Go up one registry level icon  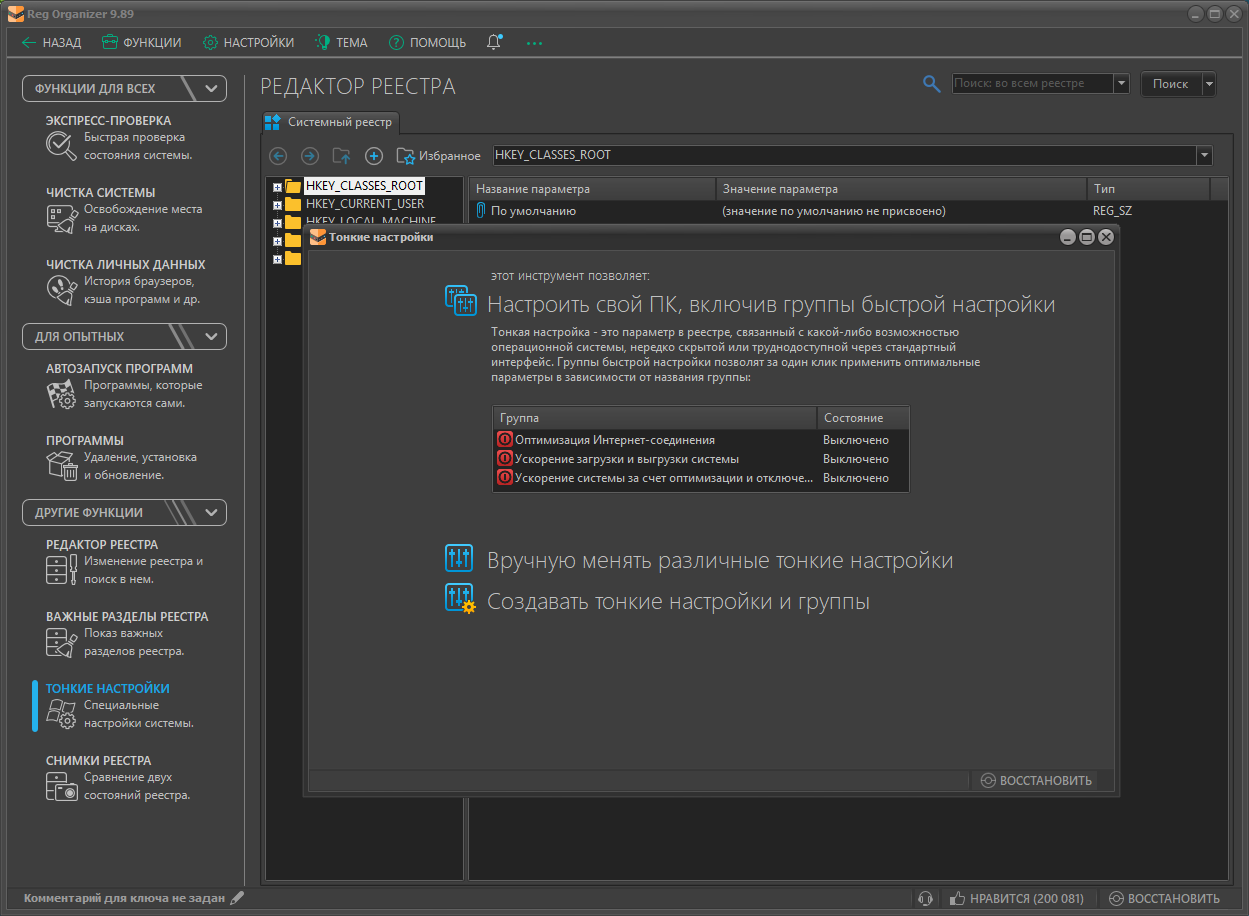(x=342, y=156)
